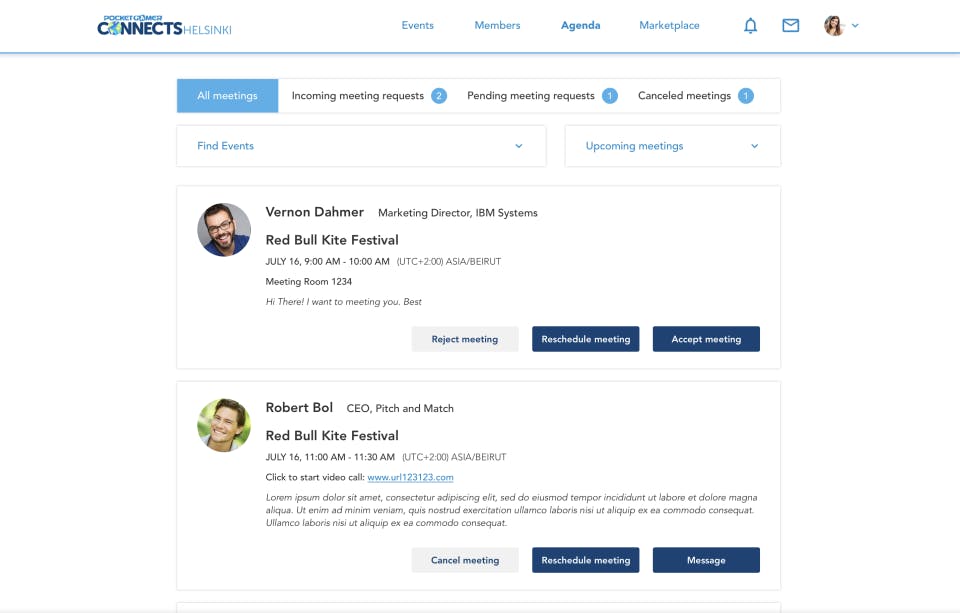Viewport: 960px width, 613px height.
Task: Switch to the All meetings tab
Action: [x=228, y=96]
